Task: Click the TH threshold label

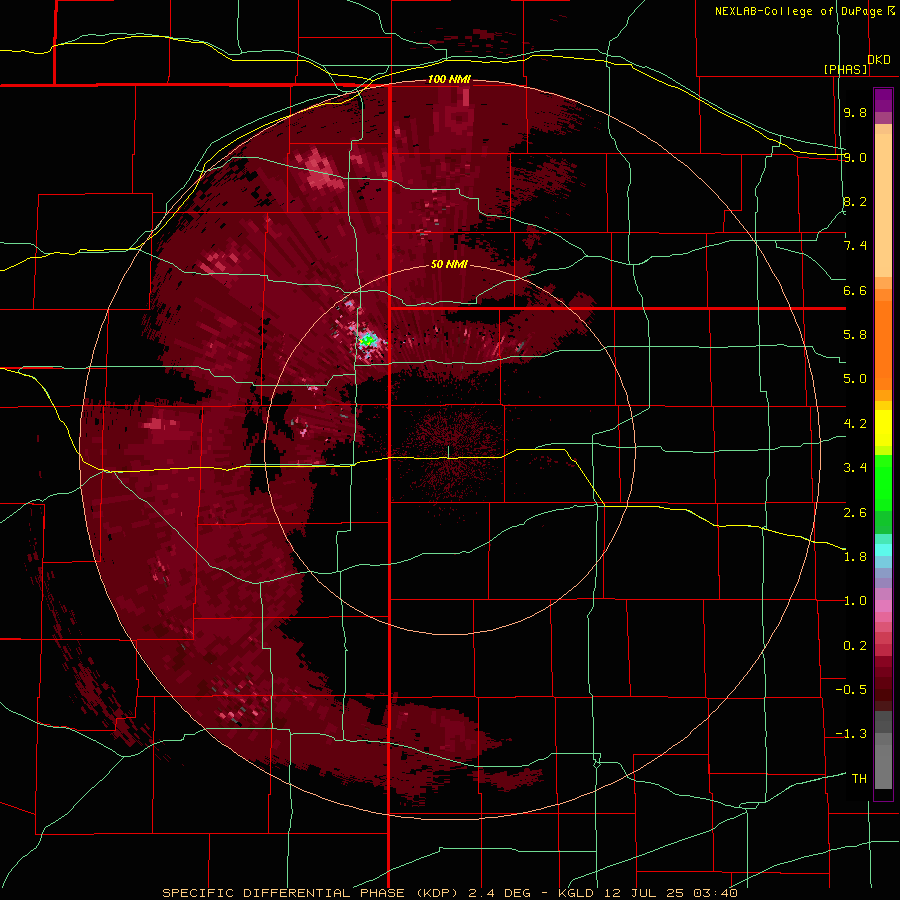Action: click(x=859, y=779)
